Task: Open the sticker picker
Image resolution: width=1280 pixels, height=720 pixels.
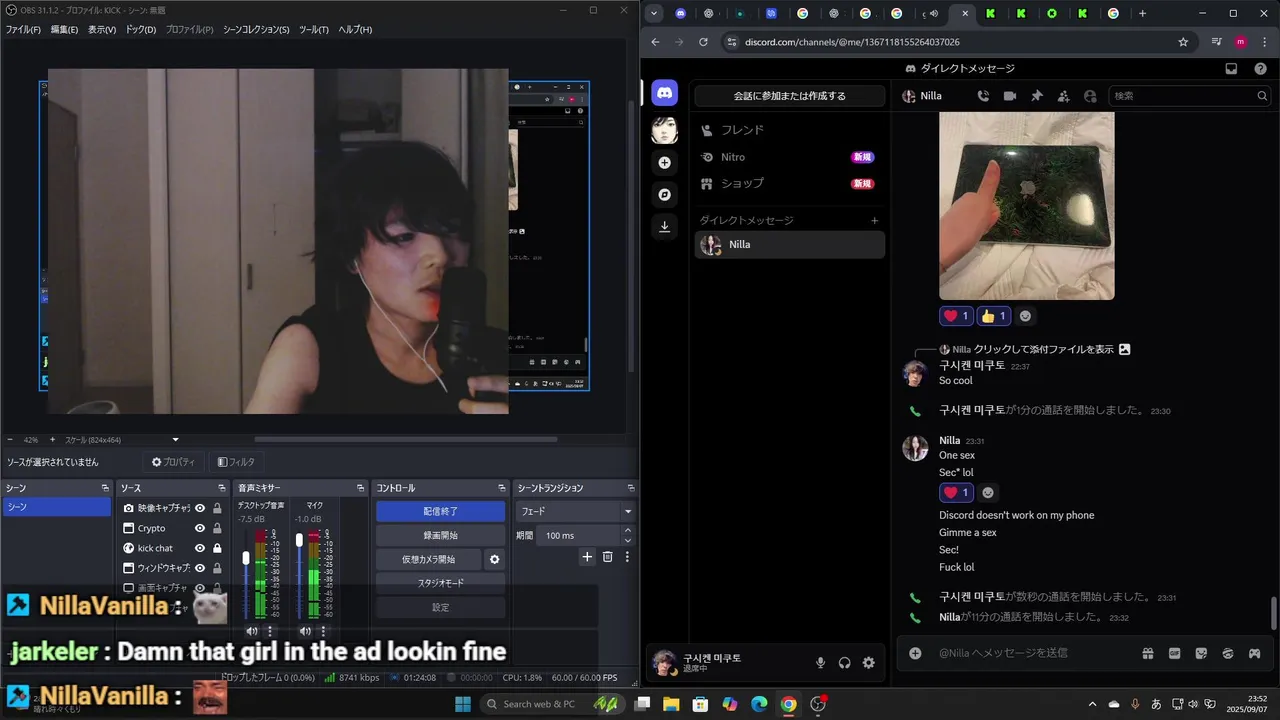Action: [1201, 653]
